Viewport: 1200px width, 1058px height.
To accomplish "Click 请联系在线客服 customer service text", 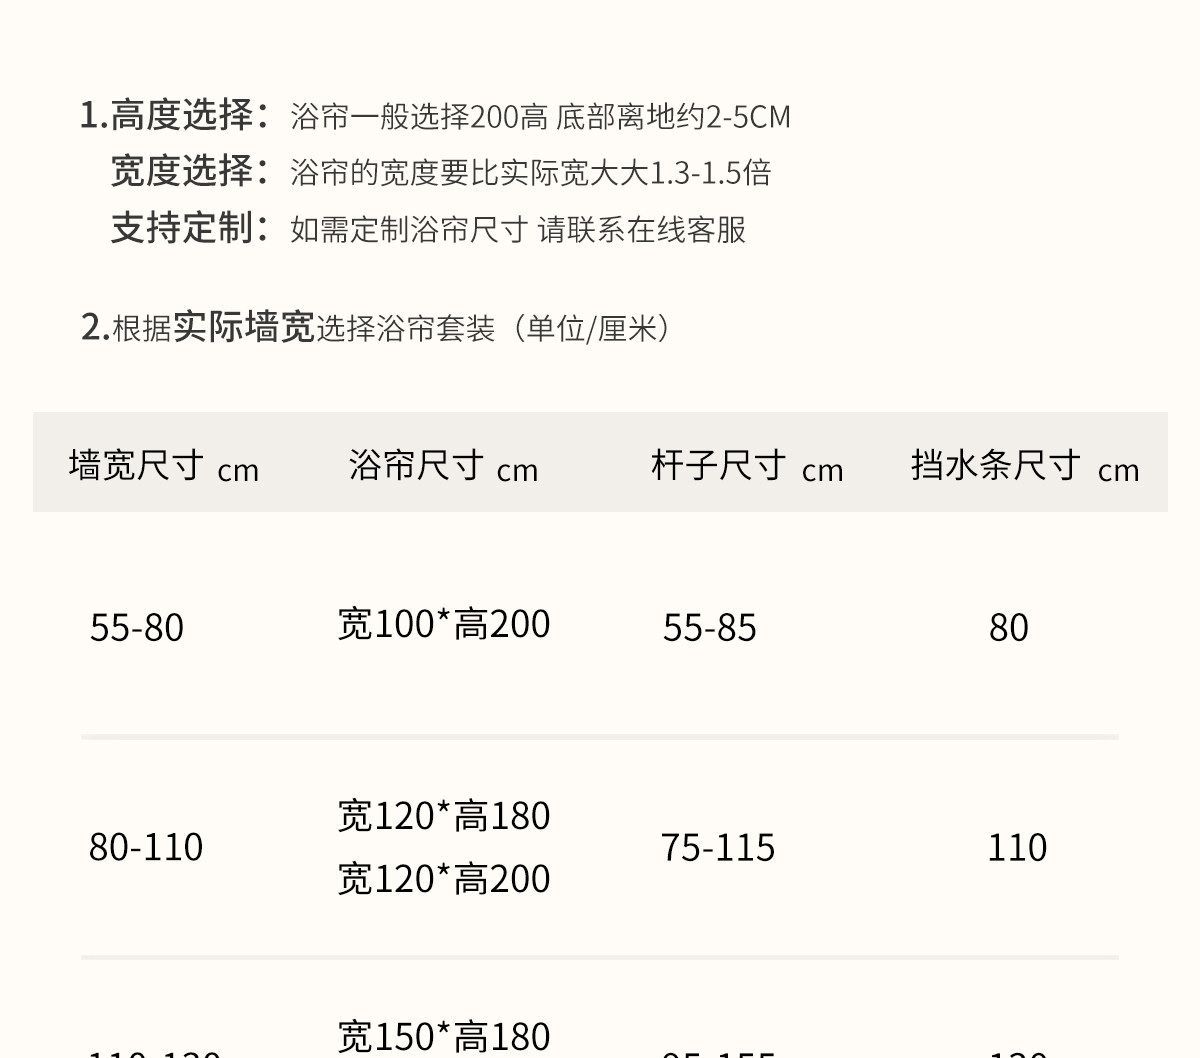I will coord(642,230).
